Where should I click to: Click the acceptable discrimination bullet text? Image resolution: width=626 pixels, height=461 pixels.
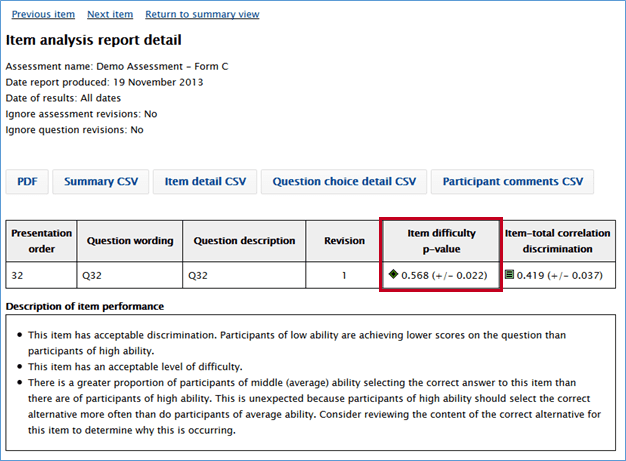tap(297, 343)
